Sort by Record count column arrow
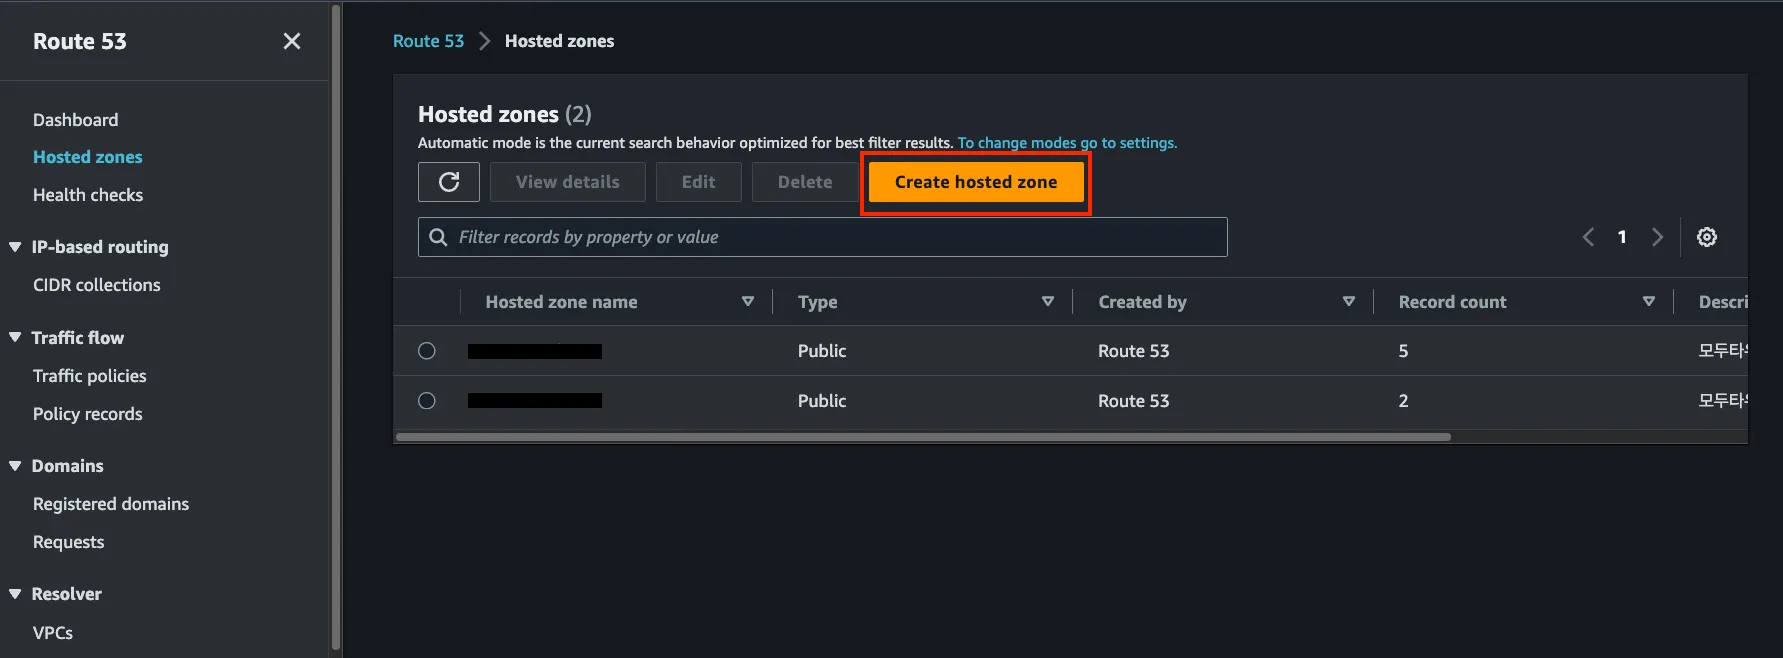This screenshot has width=1783, height=658. coord(1648,301)
